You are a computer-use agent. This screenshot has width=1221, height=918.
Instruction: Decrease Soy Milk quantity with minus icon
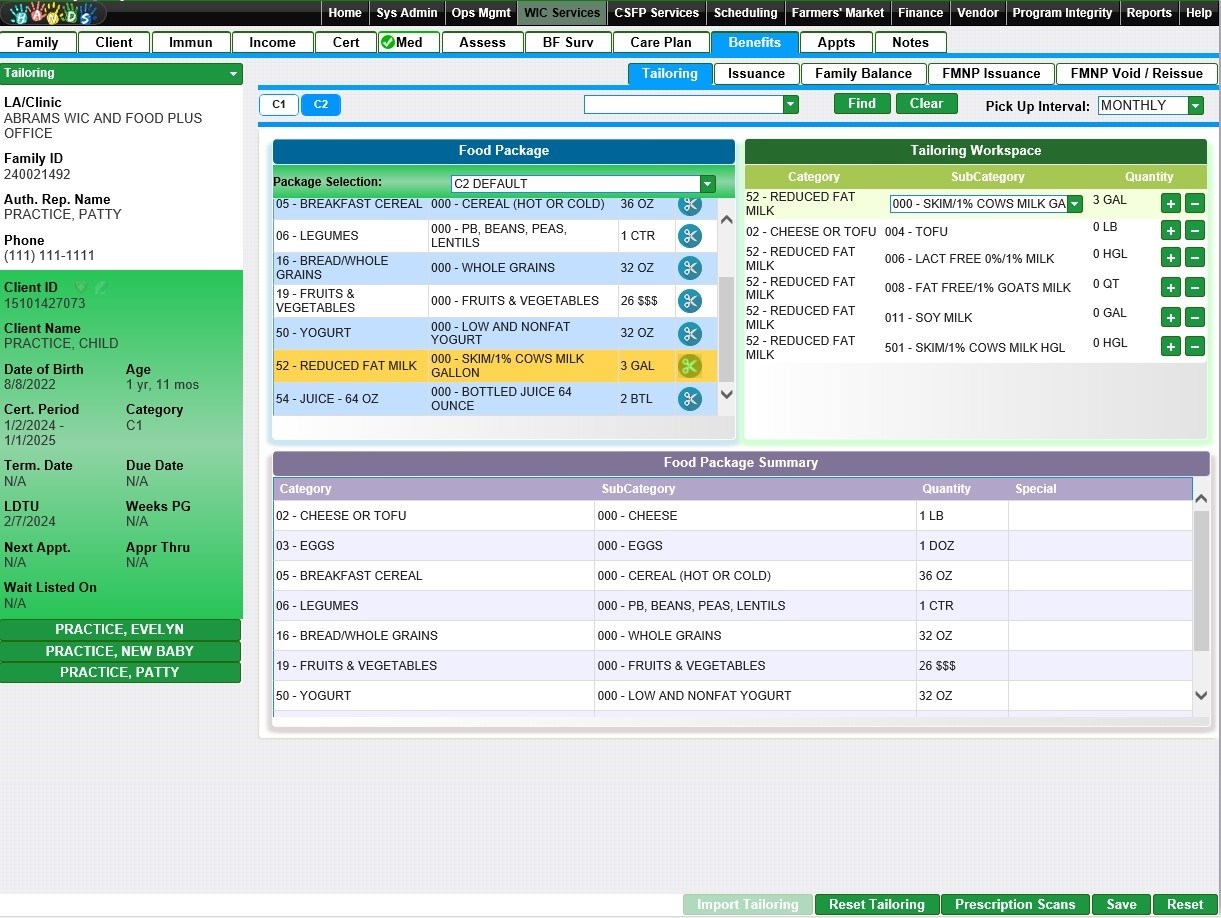pyautogui.click(x=1194, y=317)
